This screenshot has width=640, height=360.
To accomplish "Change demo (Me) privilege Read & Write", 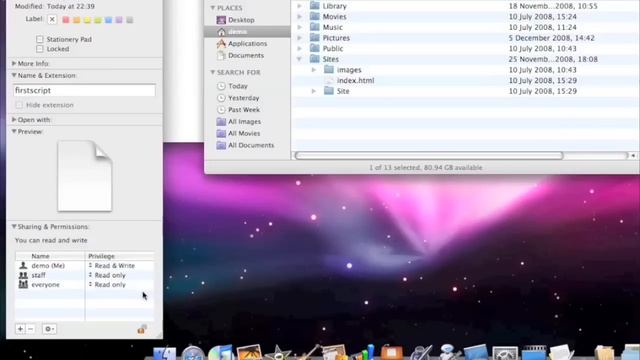I will (x=112, y=266).
